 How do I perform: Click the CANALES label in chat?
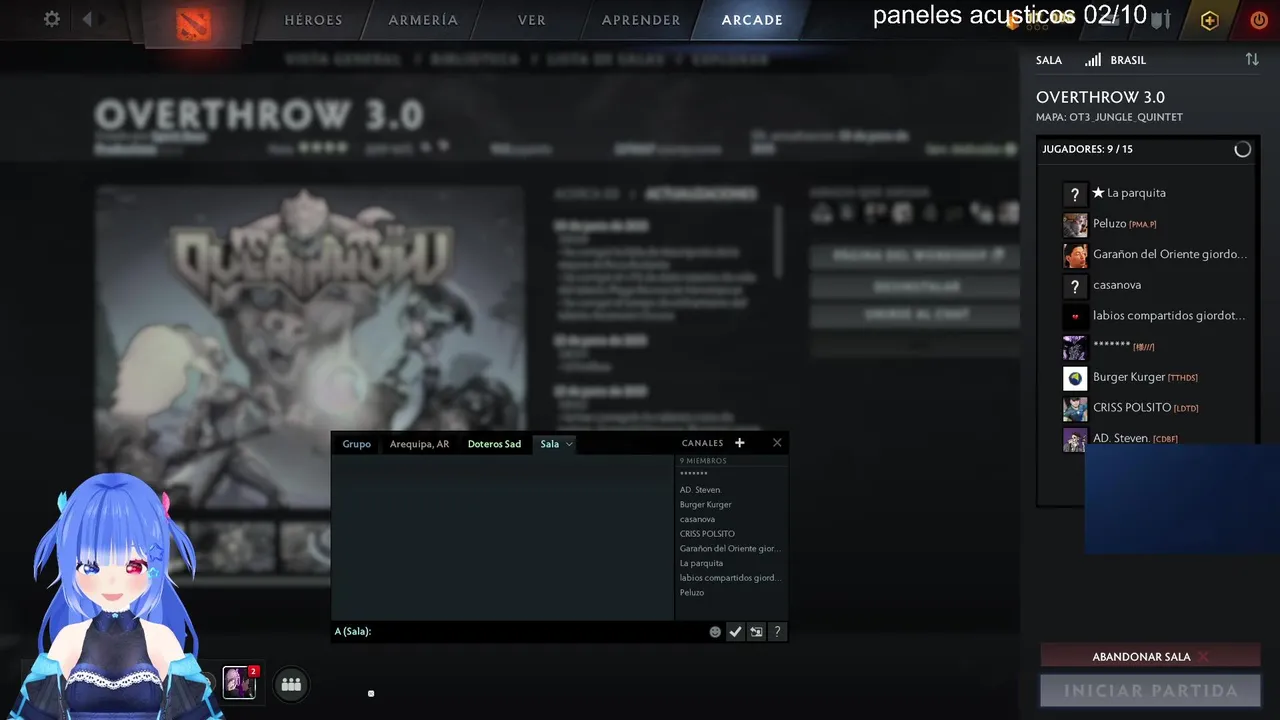(702, 443)
